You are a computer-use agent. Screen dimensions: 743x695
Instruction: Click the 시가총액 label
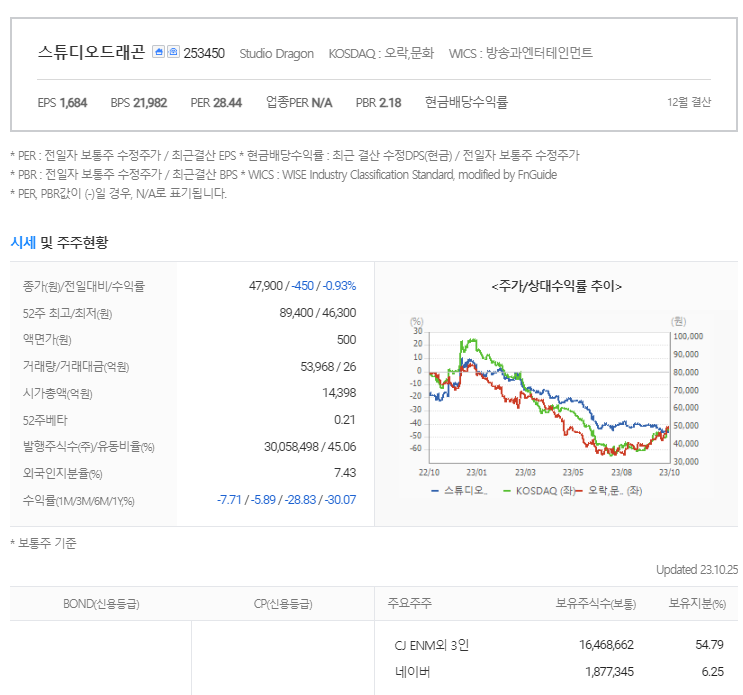point(57,394)
